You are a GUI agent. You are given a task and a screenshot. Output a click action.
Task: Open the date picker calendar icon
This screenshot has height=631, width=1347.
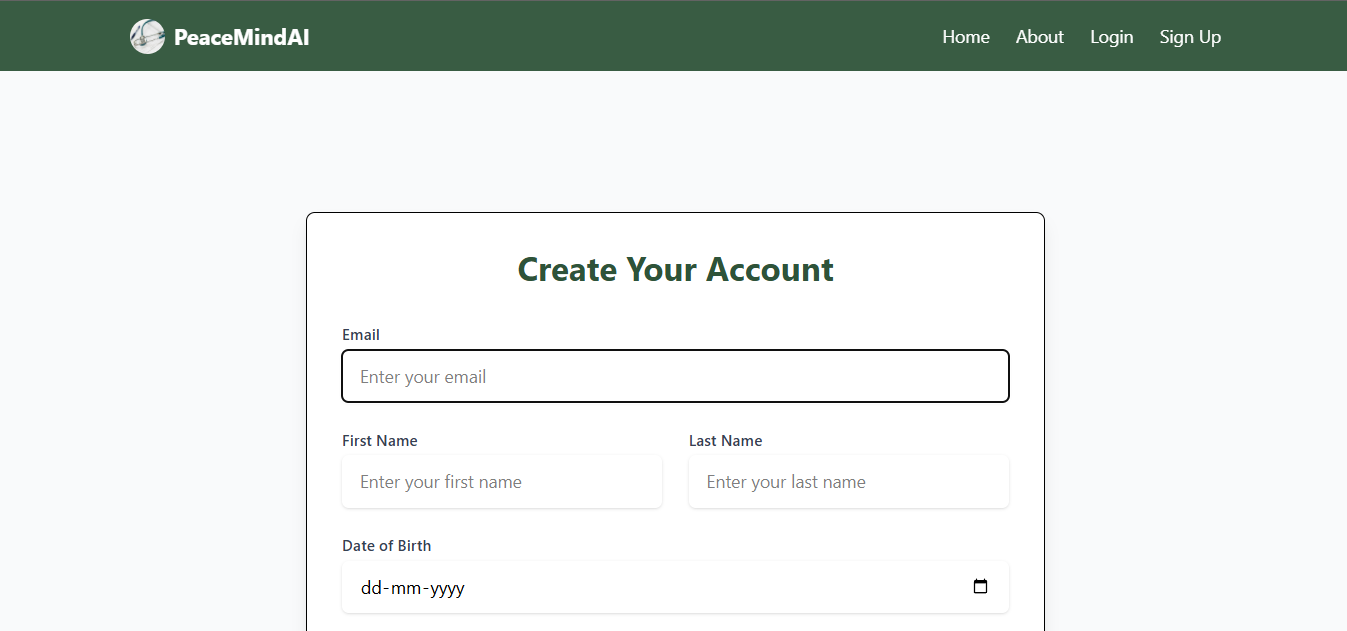[x=980, y=587]
